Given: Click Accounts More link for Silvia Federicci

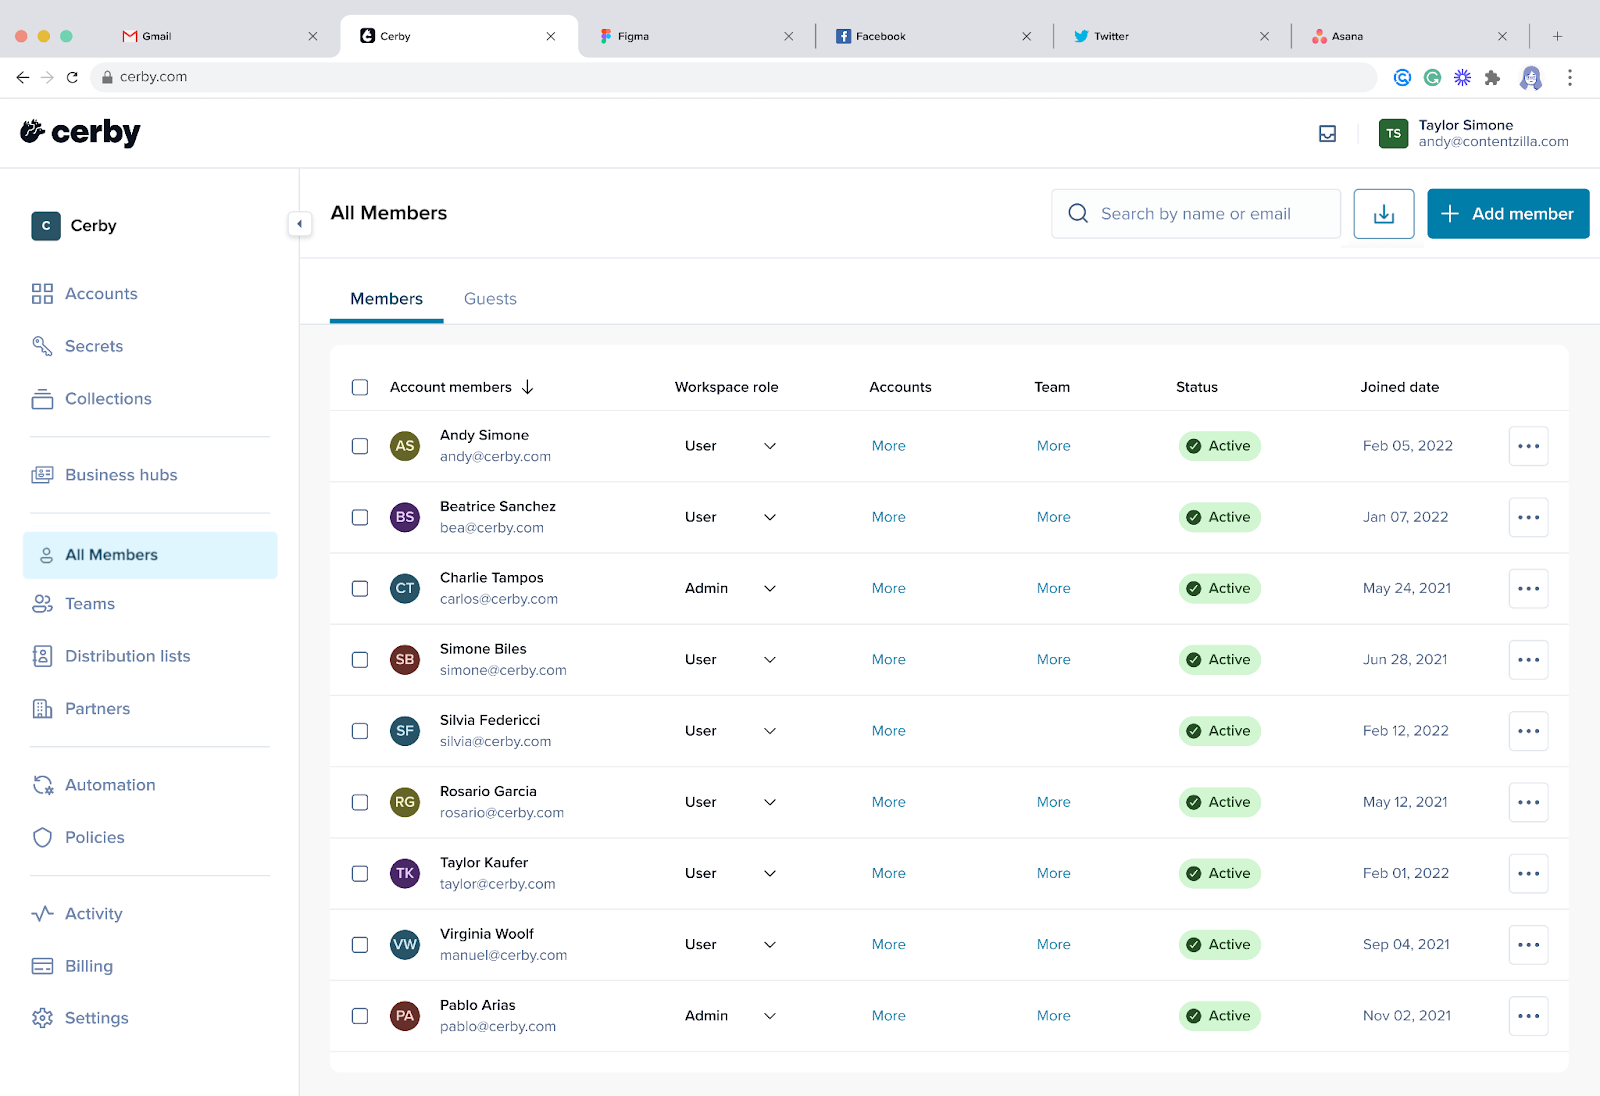Looking at the screenshot, I should [x=888, y=731].
